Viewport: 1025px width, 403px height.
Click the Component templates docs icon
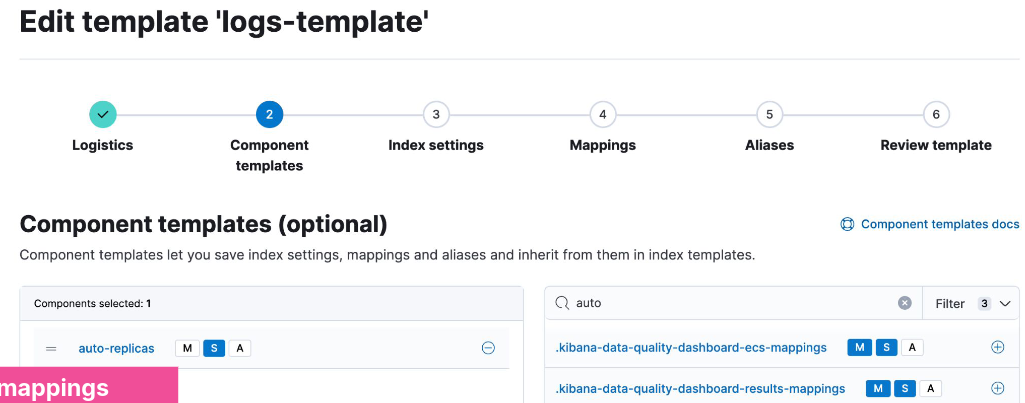[x=847, y=225]
